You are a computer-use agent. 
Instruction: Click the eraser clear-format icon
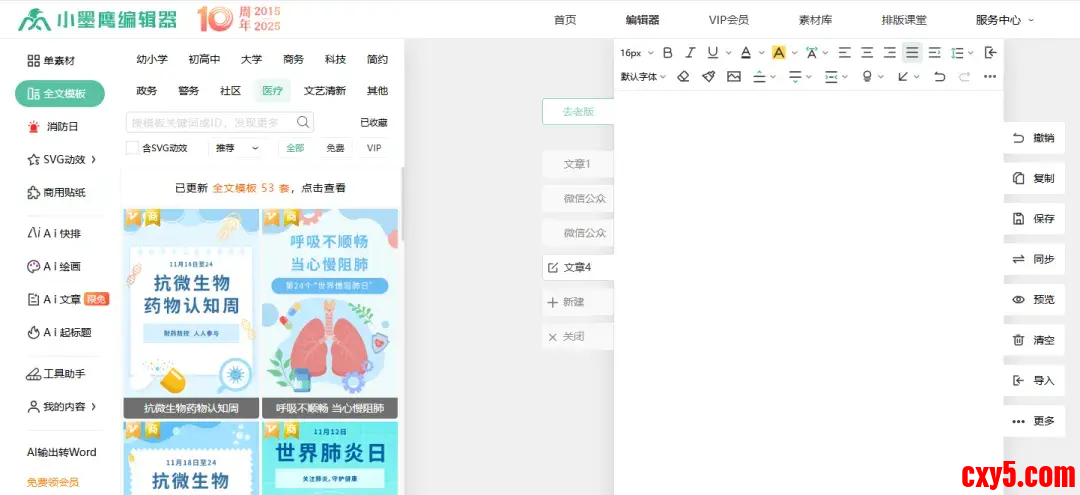(x=683, y=77)
